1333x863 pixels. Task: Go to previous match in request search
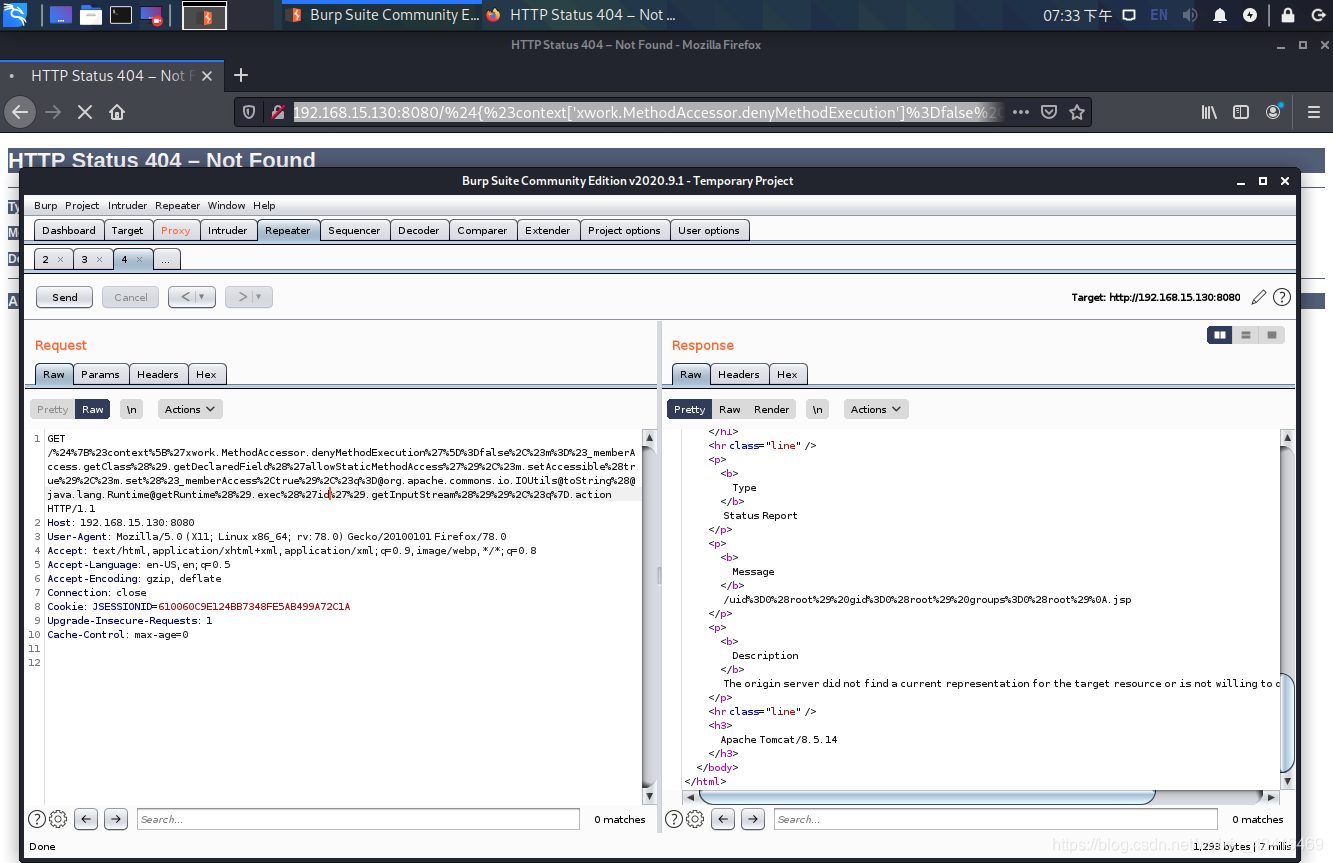pyautogui.click(x=86, y=819)
